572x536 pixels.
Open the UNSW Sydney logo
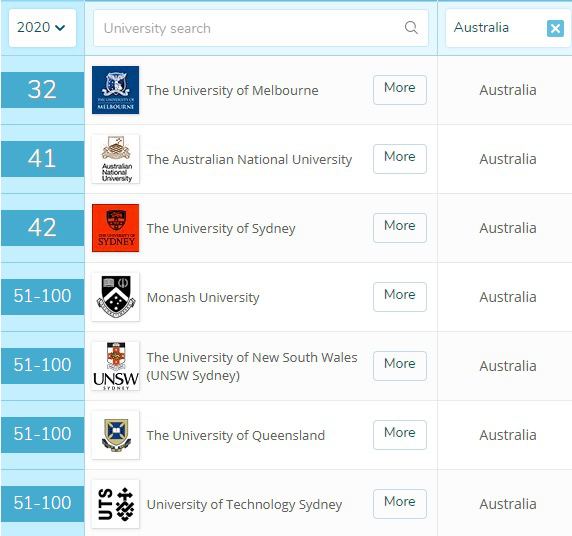pos(115,366)
